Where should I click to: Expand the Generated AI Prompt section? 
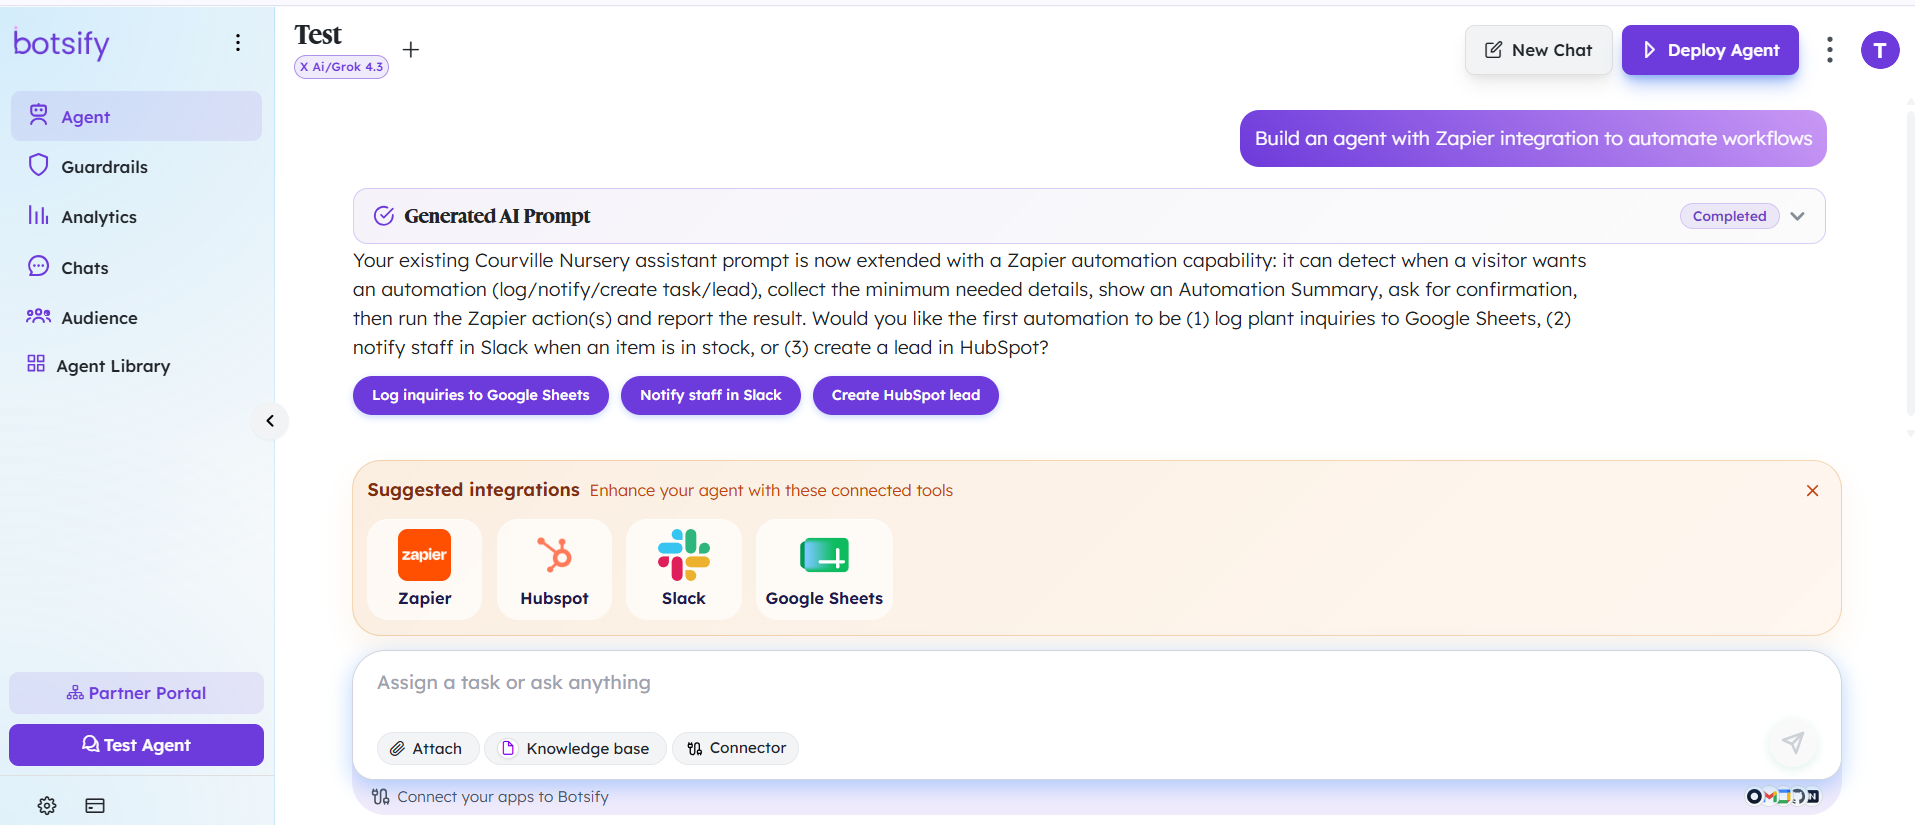pos(1797,216)
